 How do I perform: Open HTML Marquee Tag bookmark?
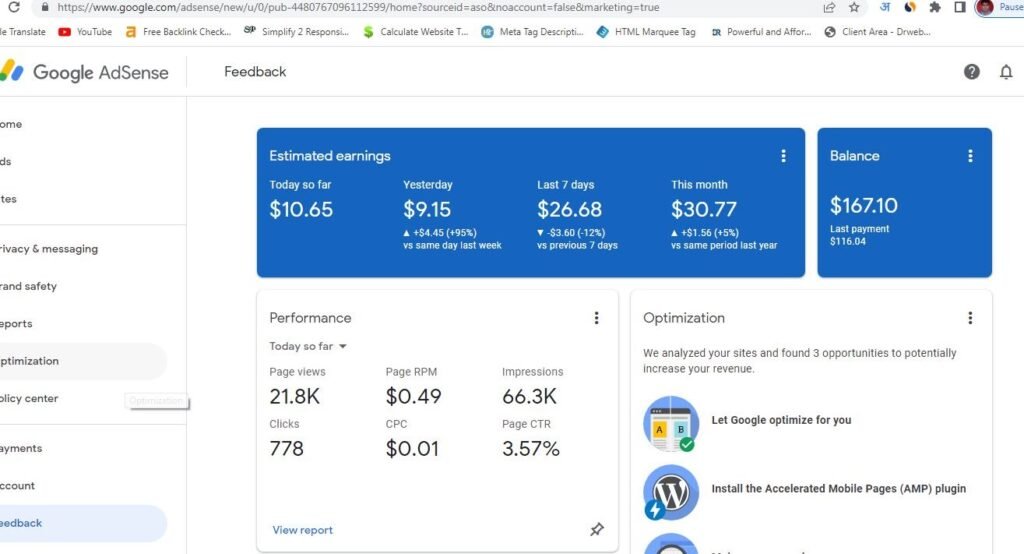[646, 31]
